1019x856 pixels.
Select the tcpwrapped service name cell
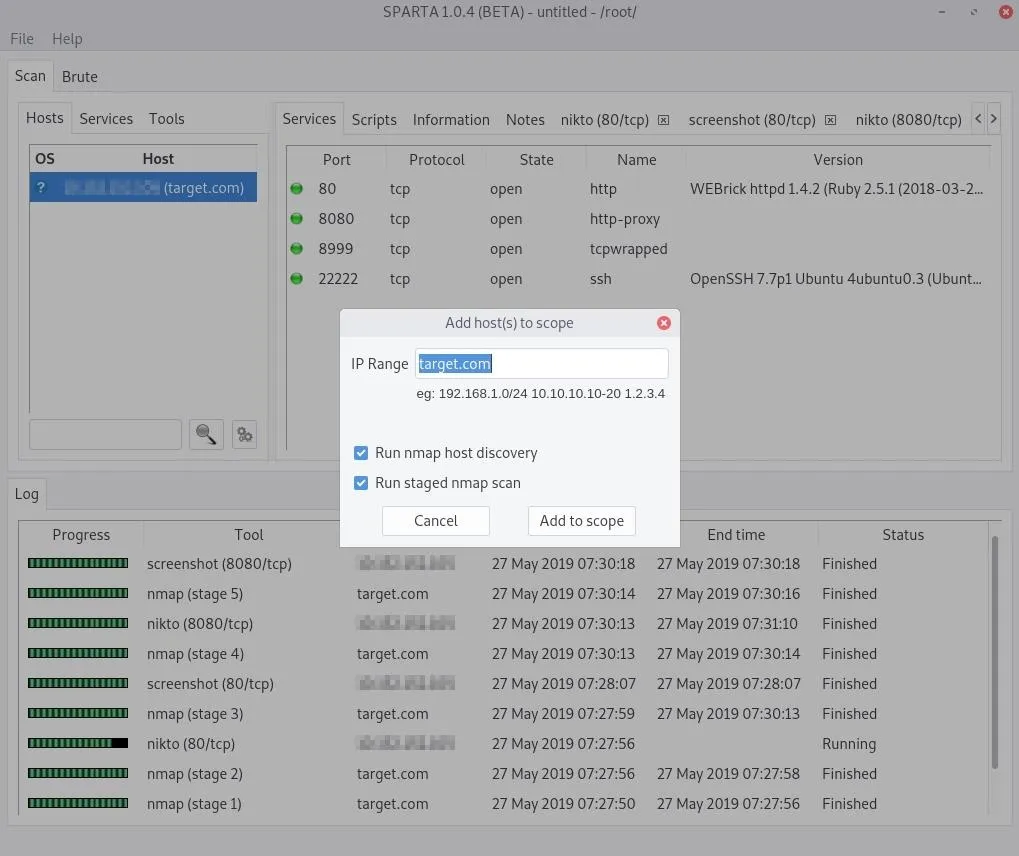628,249
